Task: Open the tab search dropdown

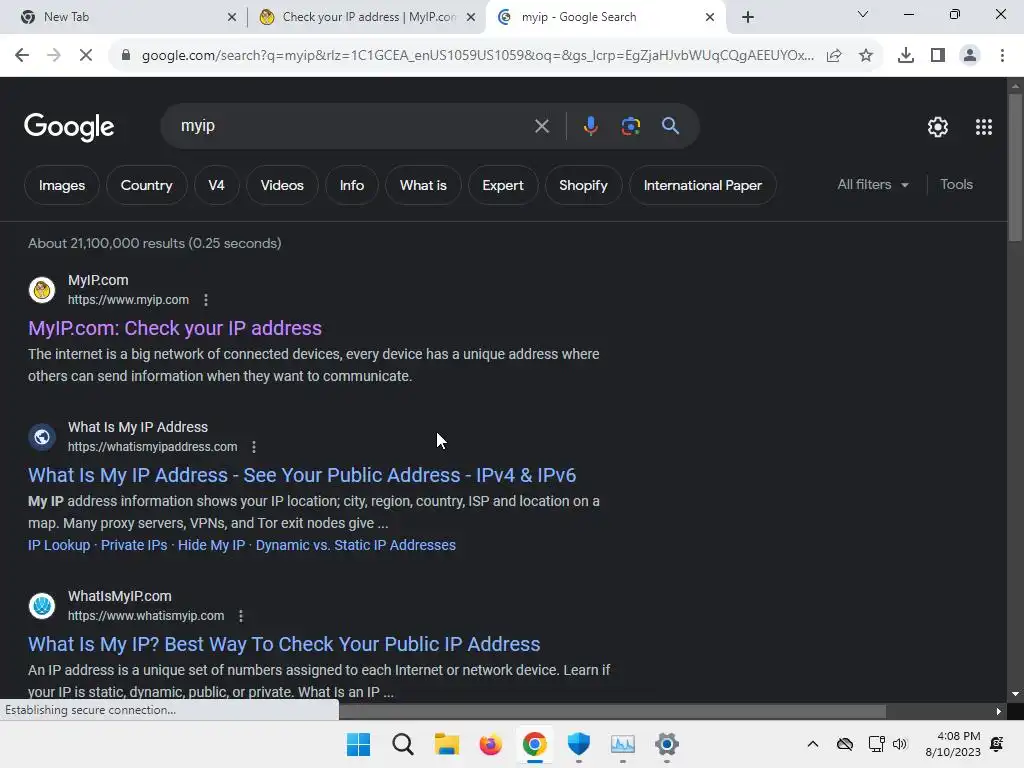Action: [863, 14]
